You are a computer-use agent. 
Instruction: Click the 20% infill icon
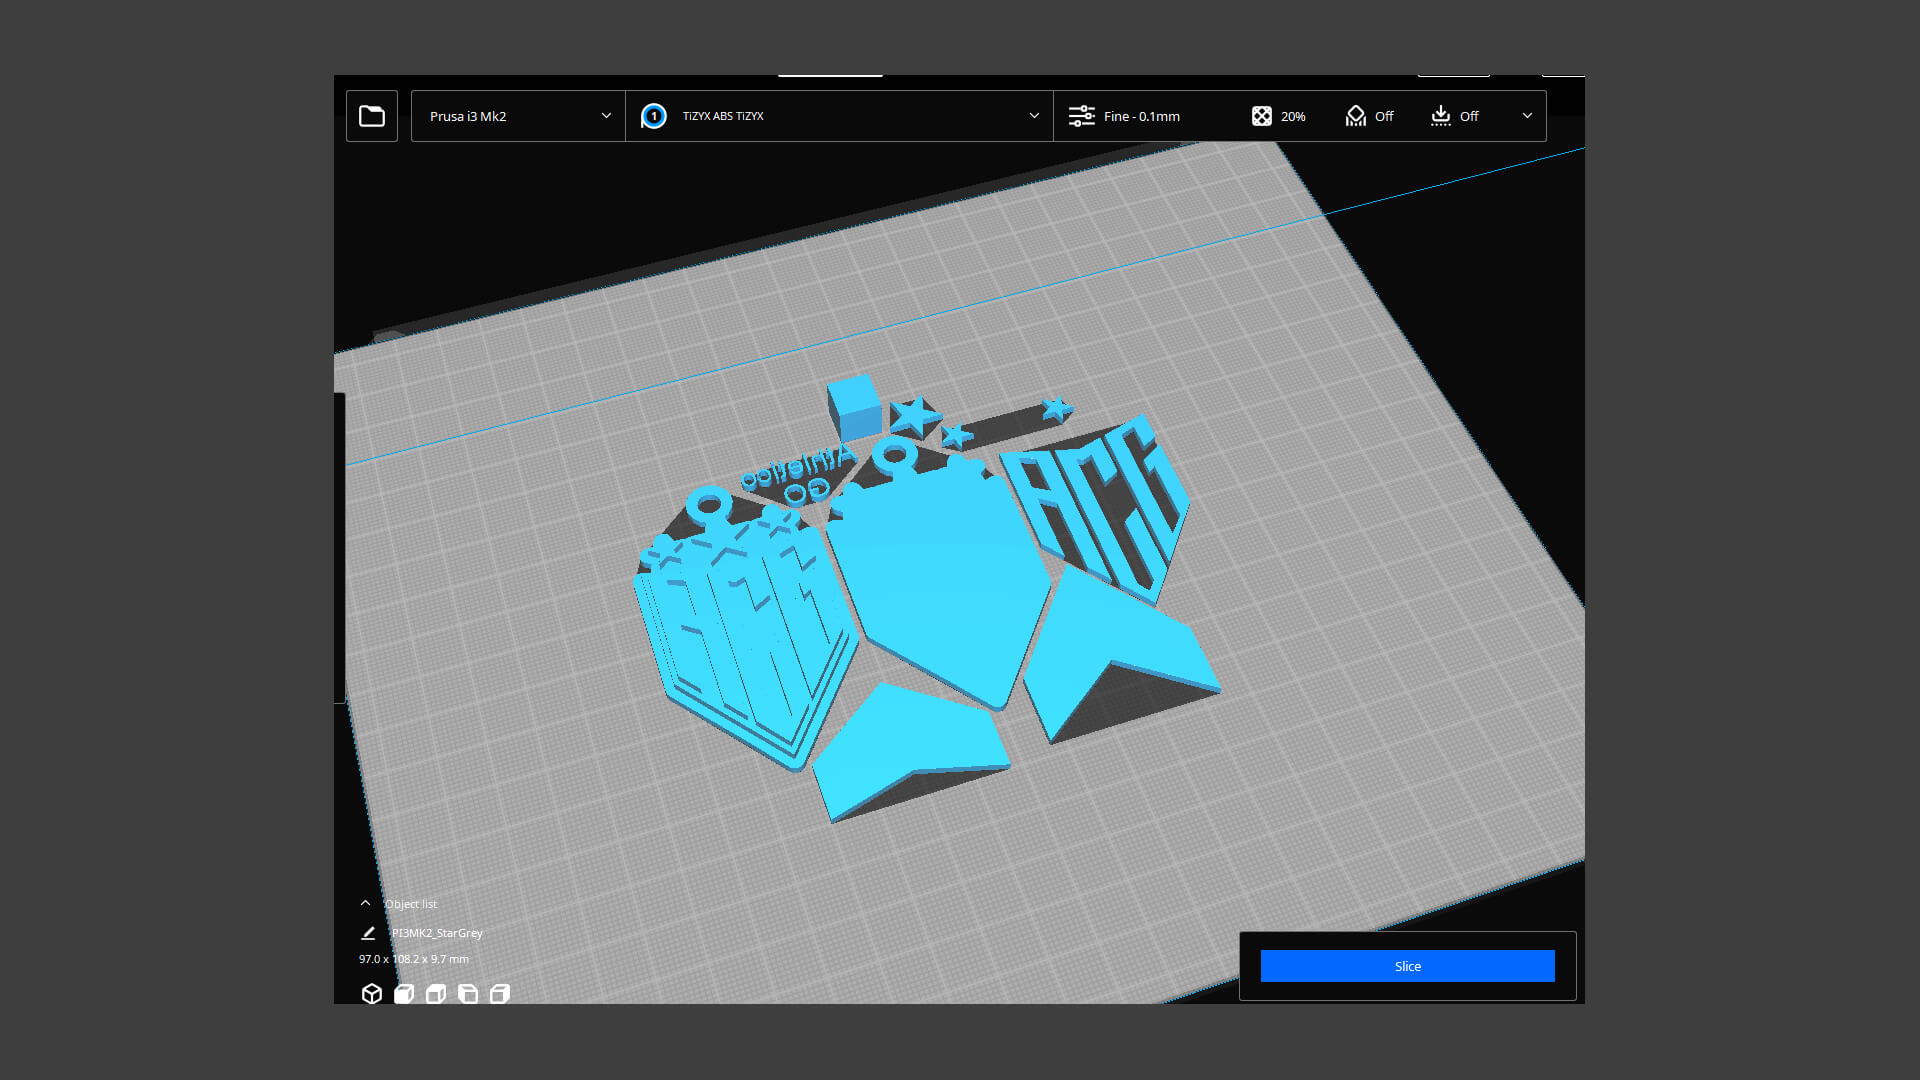(x=1262, y=116)
